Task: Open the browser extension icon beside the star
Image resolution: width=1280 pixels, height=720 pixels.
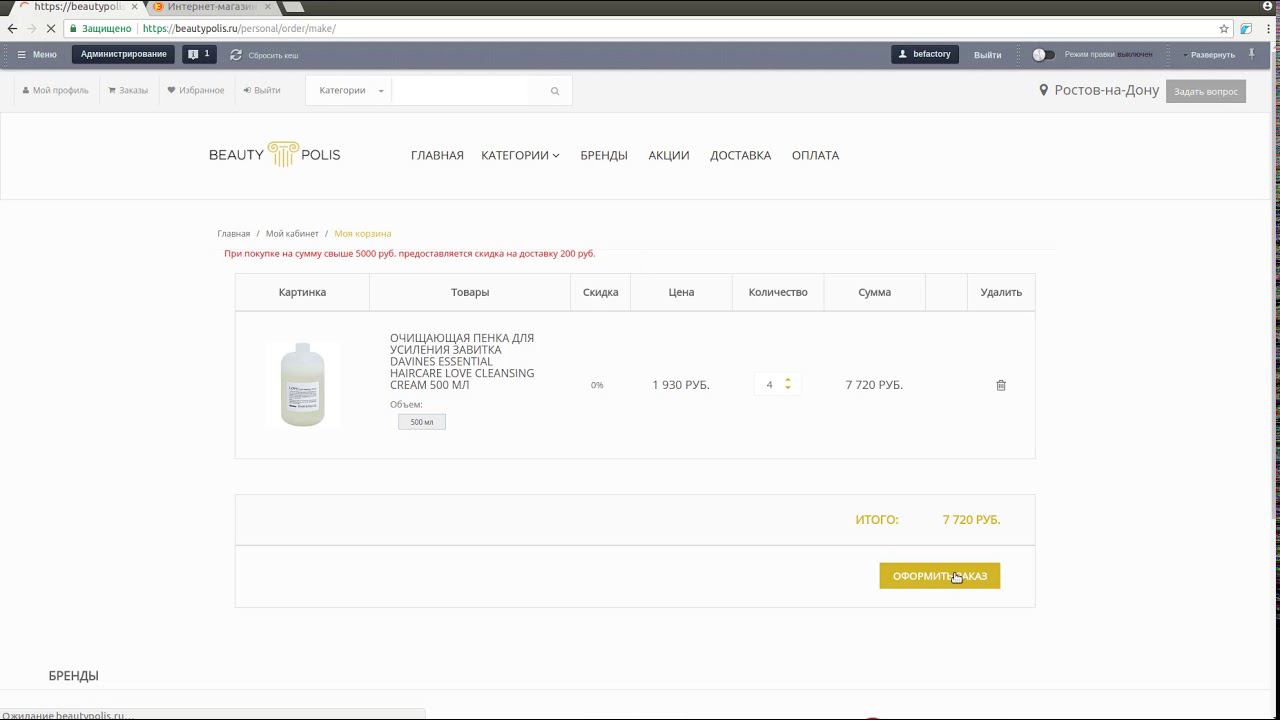Action: (1246, 29)
